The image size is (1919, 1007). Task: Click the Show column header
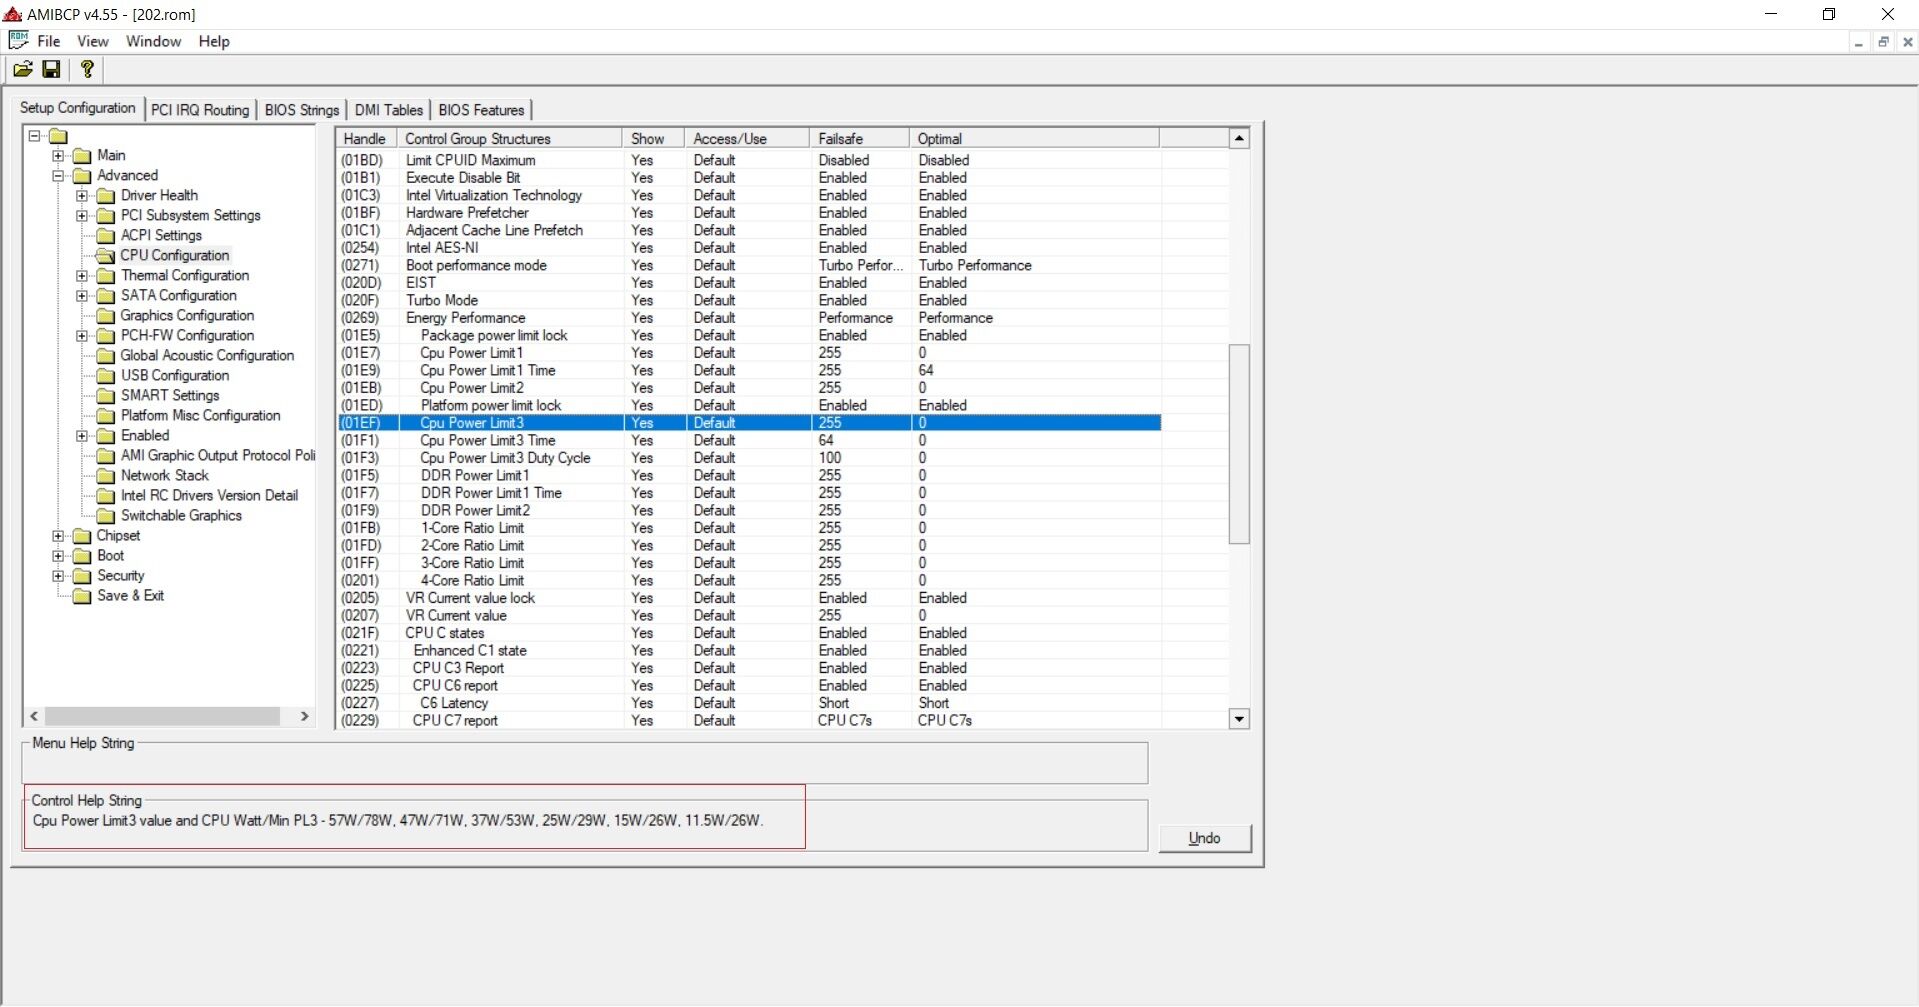[653, 139]
